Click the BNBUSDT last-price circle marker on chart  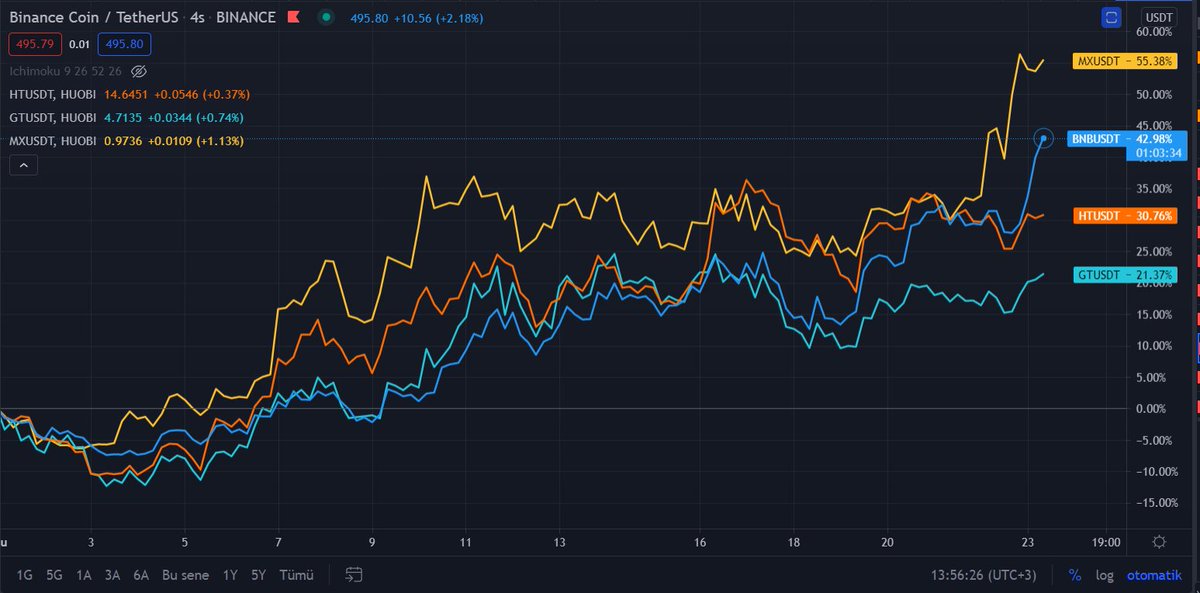[x=1043, y=138]
